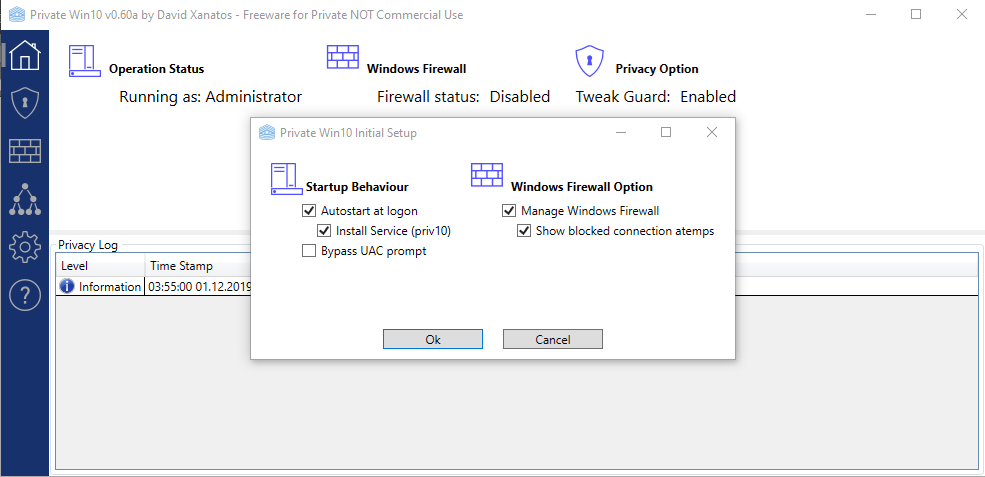Uncheck Install Service (priv10)
The width and height of the screenshot is (985, 477).
324,231
